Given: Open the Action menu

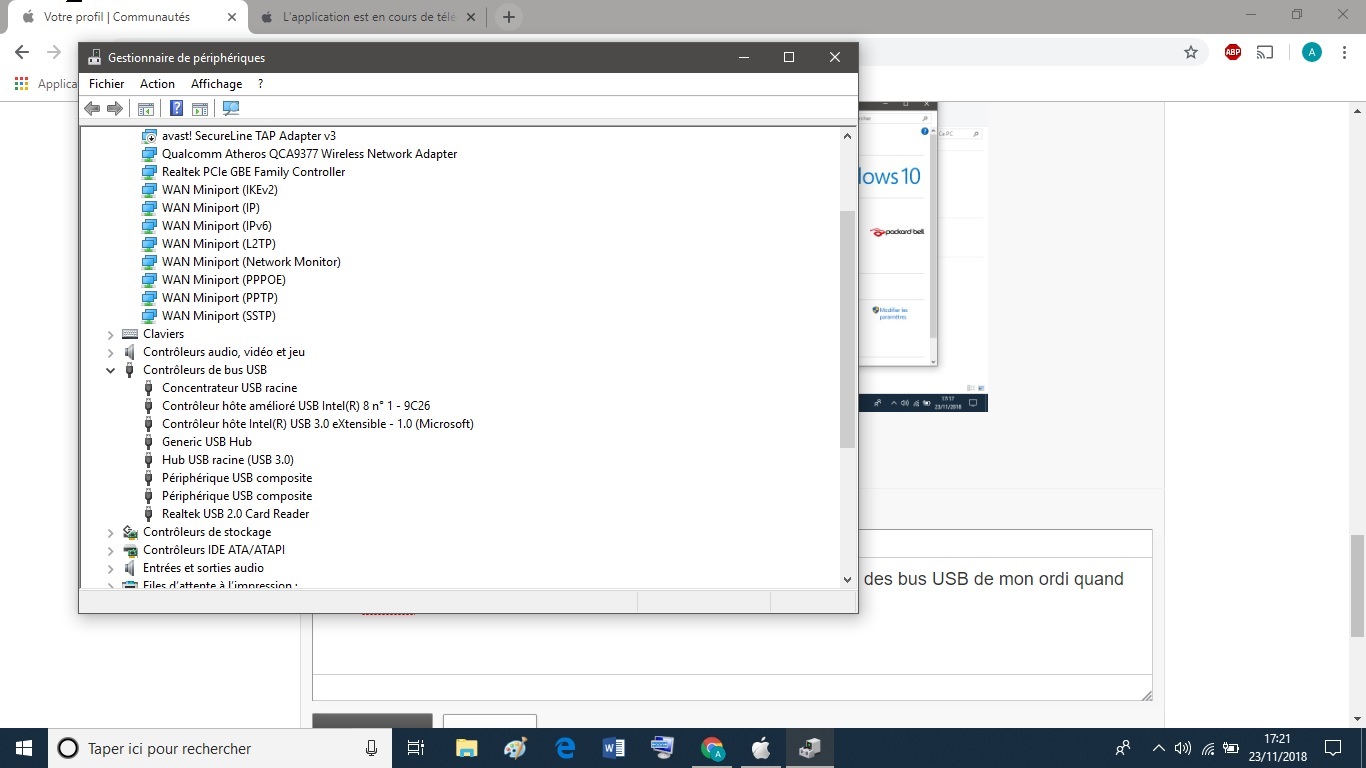Looking at the screenshot, I should point(157,84).
